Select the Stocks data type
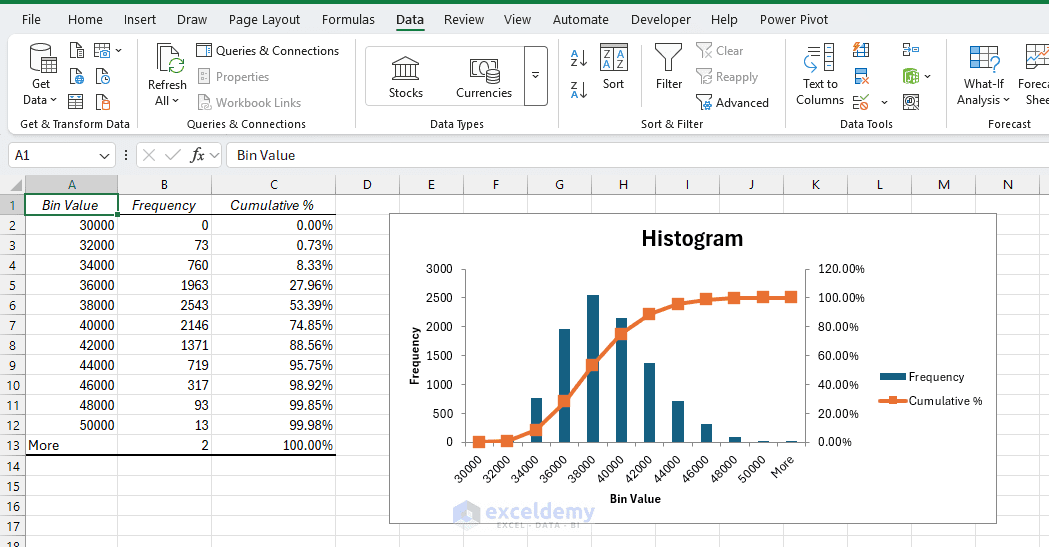This screenshot has width=1049, height=547. (405, 77)
